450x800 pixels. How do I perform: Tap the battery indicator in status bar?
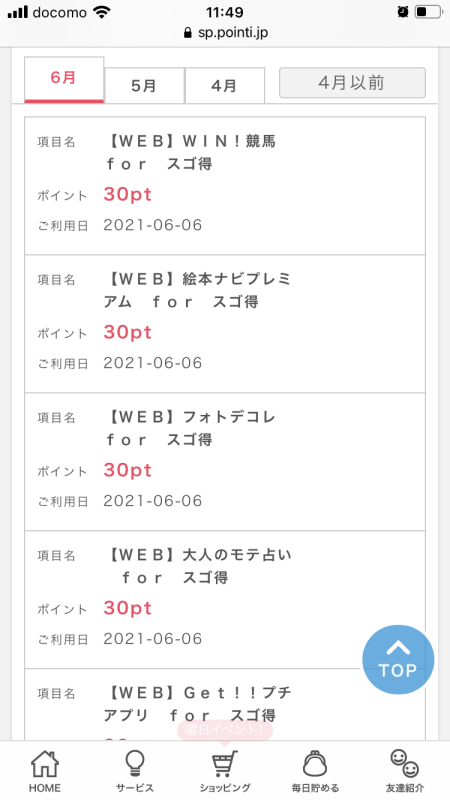pyautogui.click(x=428, y=12)
